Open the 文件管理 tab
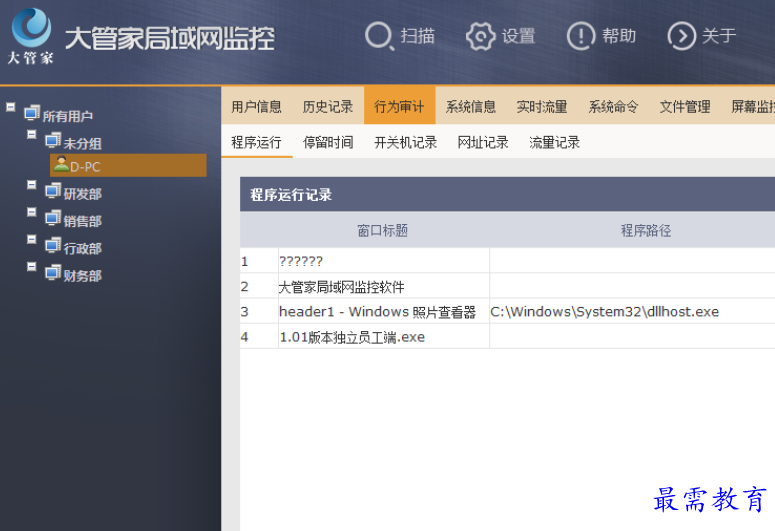This screenshot has width=775, height=531. pos(685,106)
